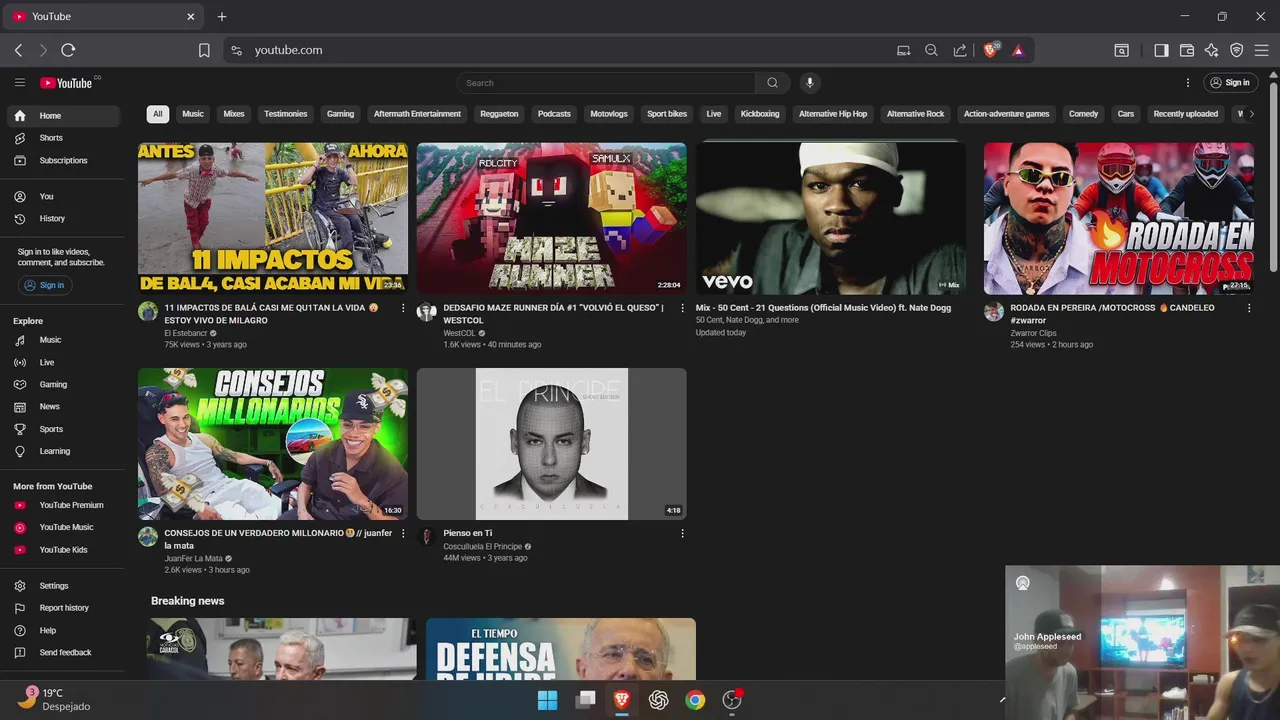Explore Live in the sidebar
Viewport: 1280px width, 720px height.
pos(62,362)
